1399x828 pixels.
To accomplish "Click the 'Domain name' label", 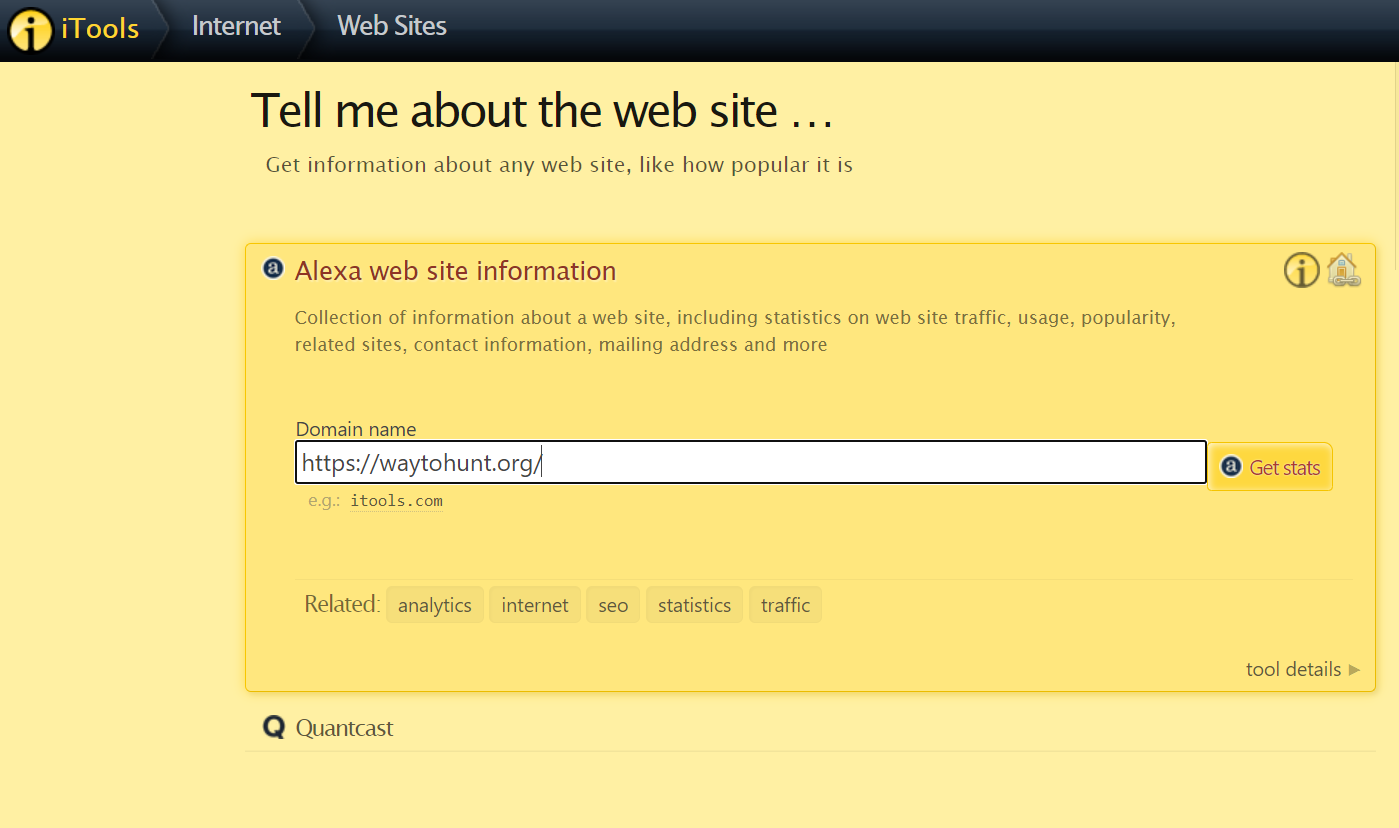I will [x=356, y=429].
